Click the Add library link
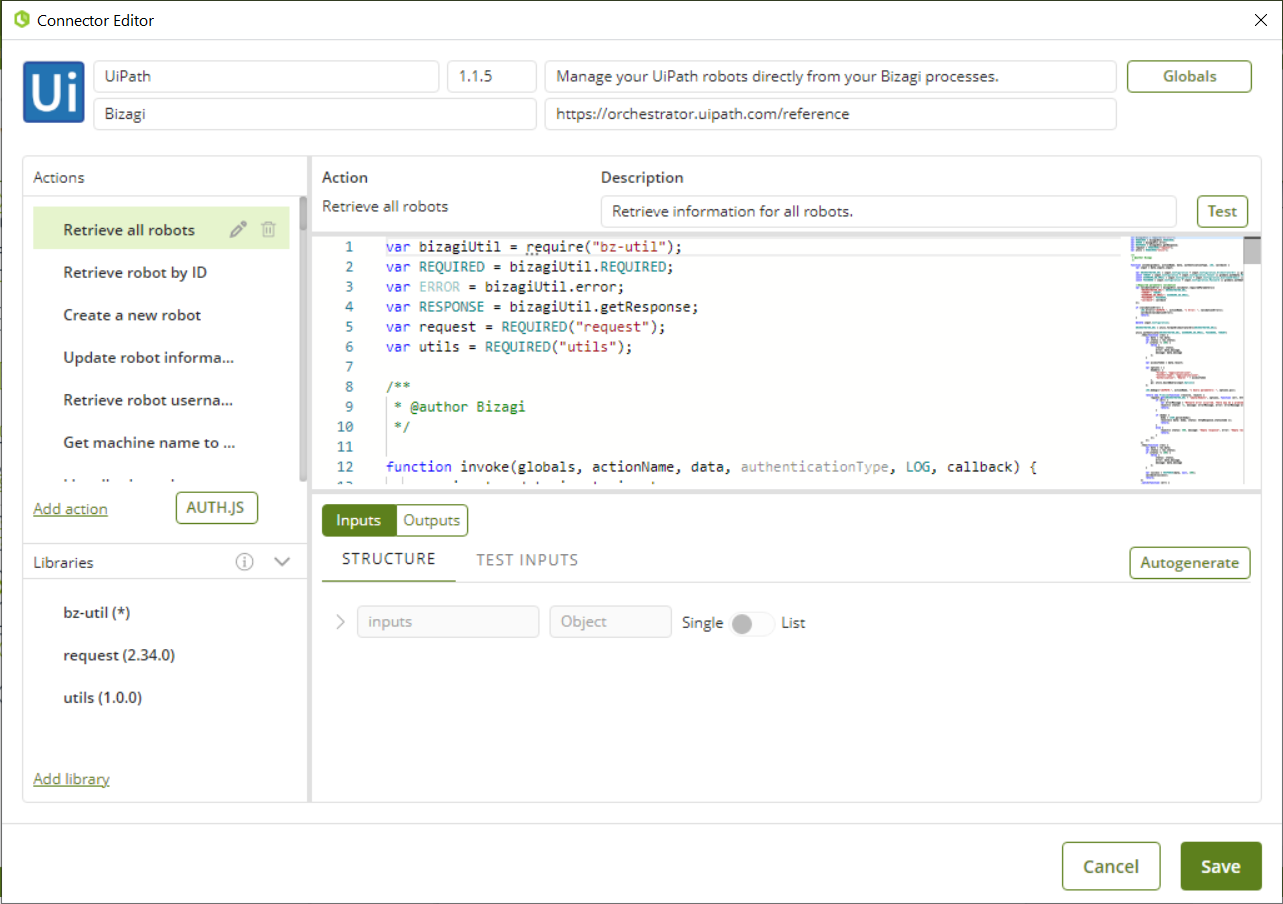Viewport: 1283px width, 904px height. click(71, 779)
